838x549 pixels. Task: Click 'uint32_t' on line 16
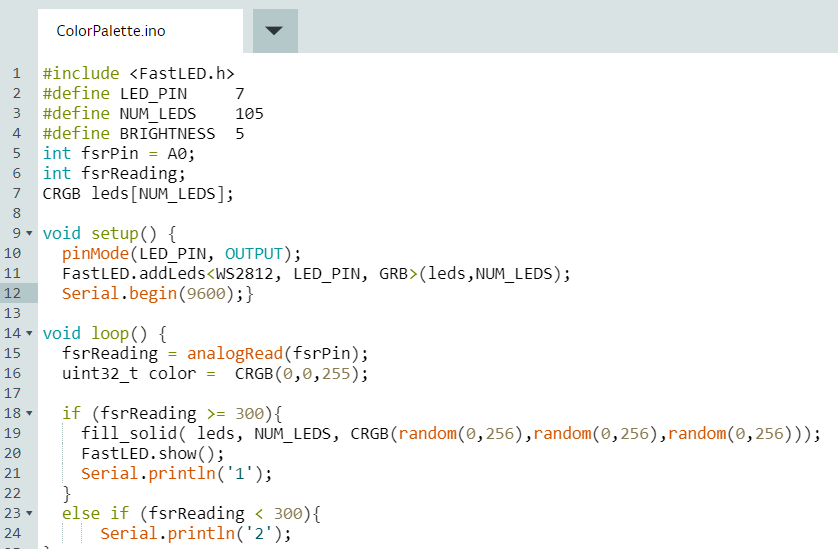click(x=100, y=374)
